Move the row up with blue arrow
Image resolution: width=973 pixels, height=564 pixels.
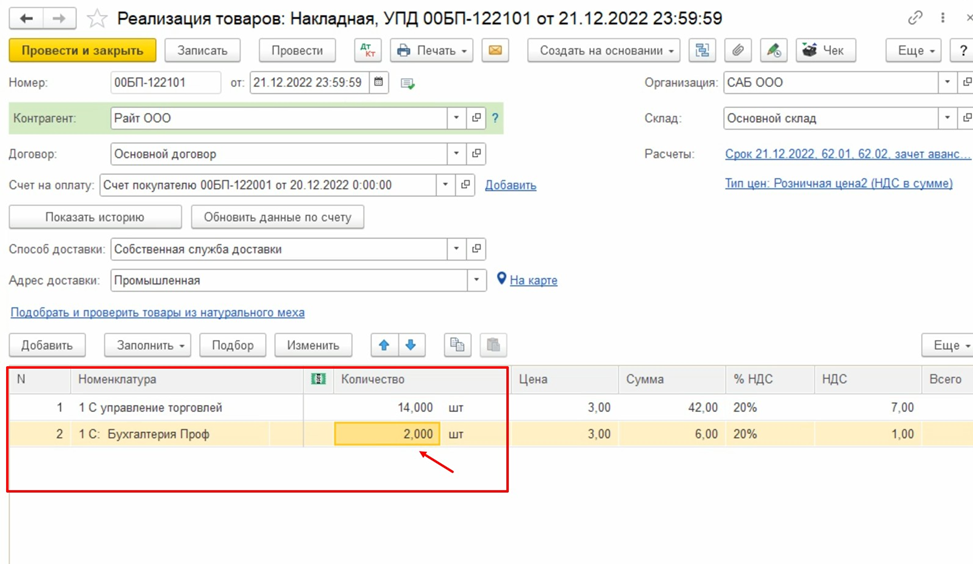(384, 345)
